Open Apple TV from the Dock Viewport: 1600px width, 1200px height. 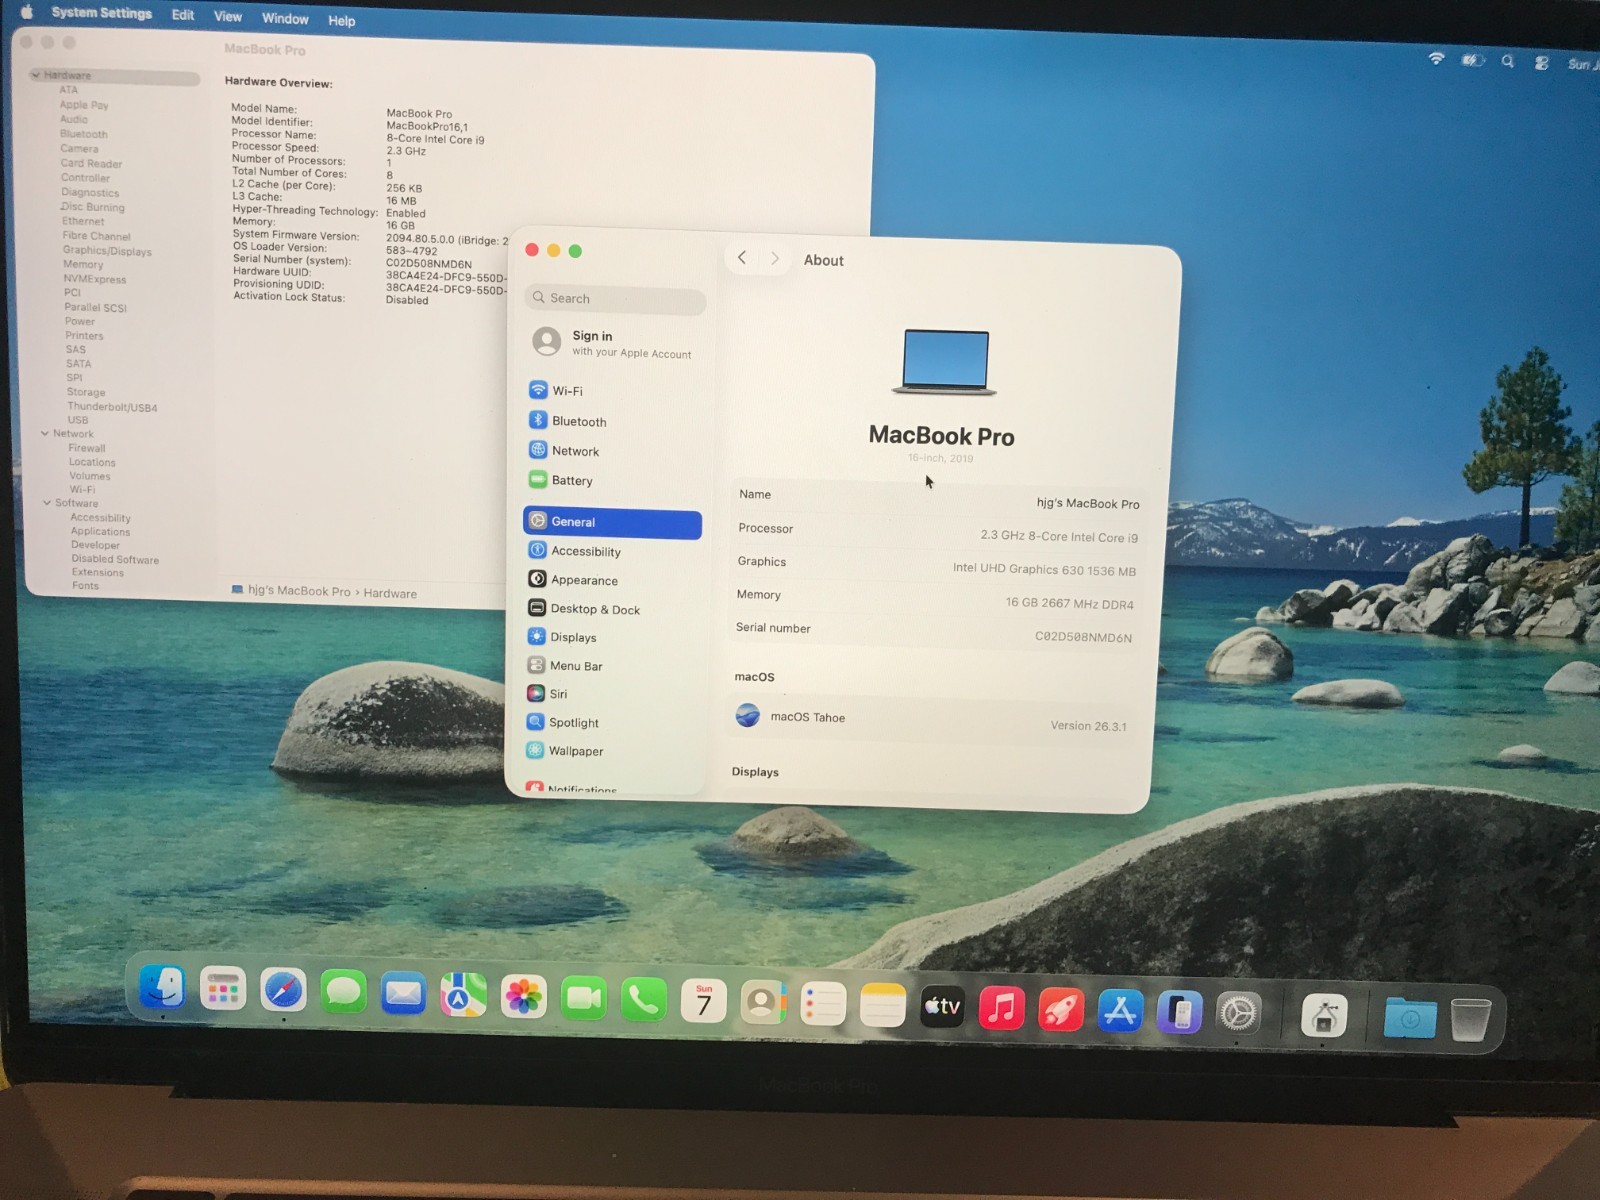coord(942,1006)
